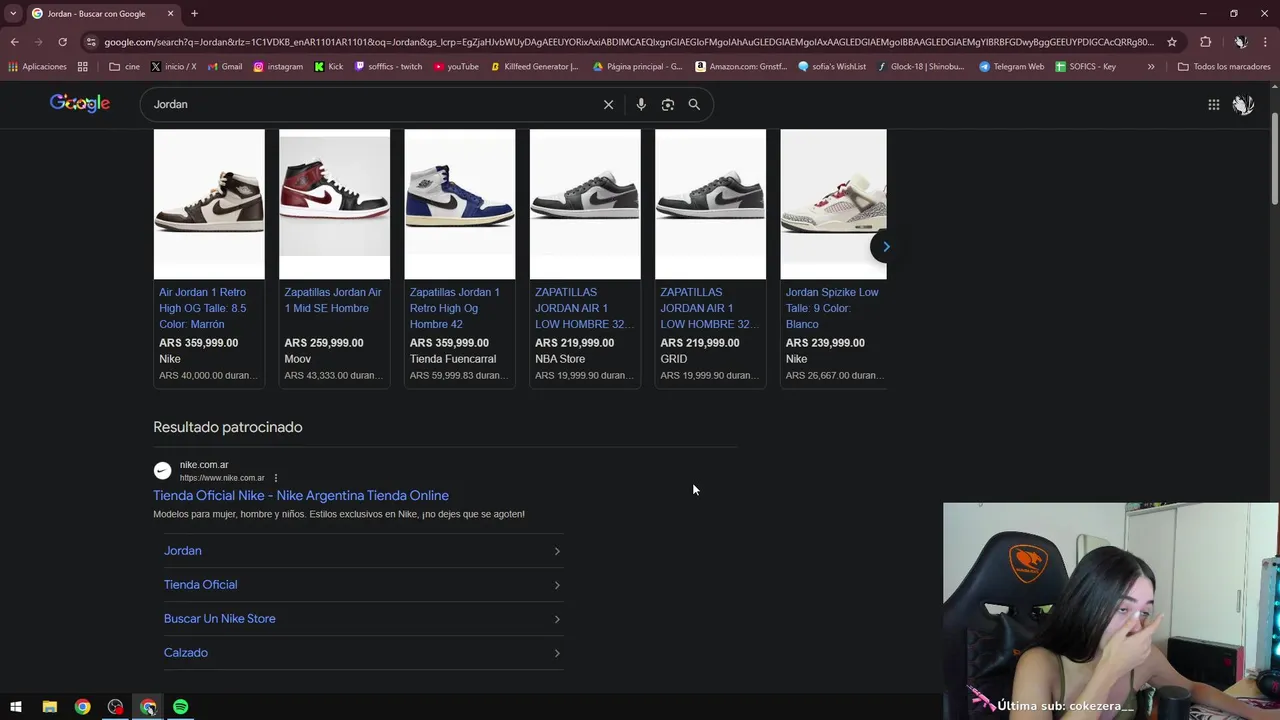Click the NBA Store Jordan Air 1 Low image
The width and height of the screenshot is (1280, 720).
coord(585,204)
